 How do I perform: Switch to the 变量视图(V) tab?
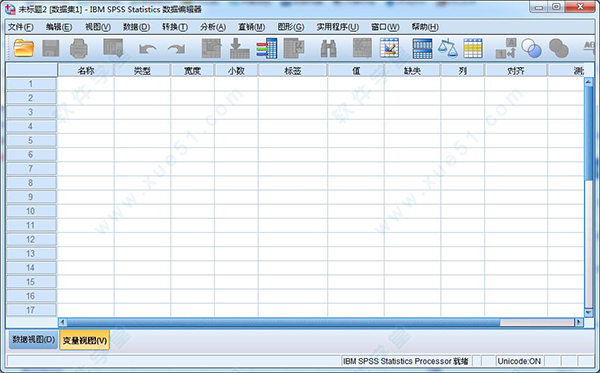coord(85,340)
